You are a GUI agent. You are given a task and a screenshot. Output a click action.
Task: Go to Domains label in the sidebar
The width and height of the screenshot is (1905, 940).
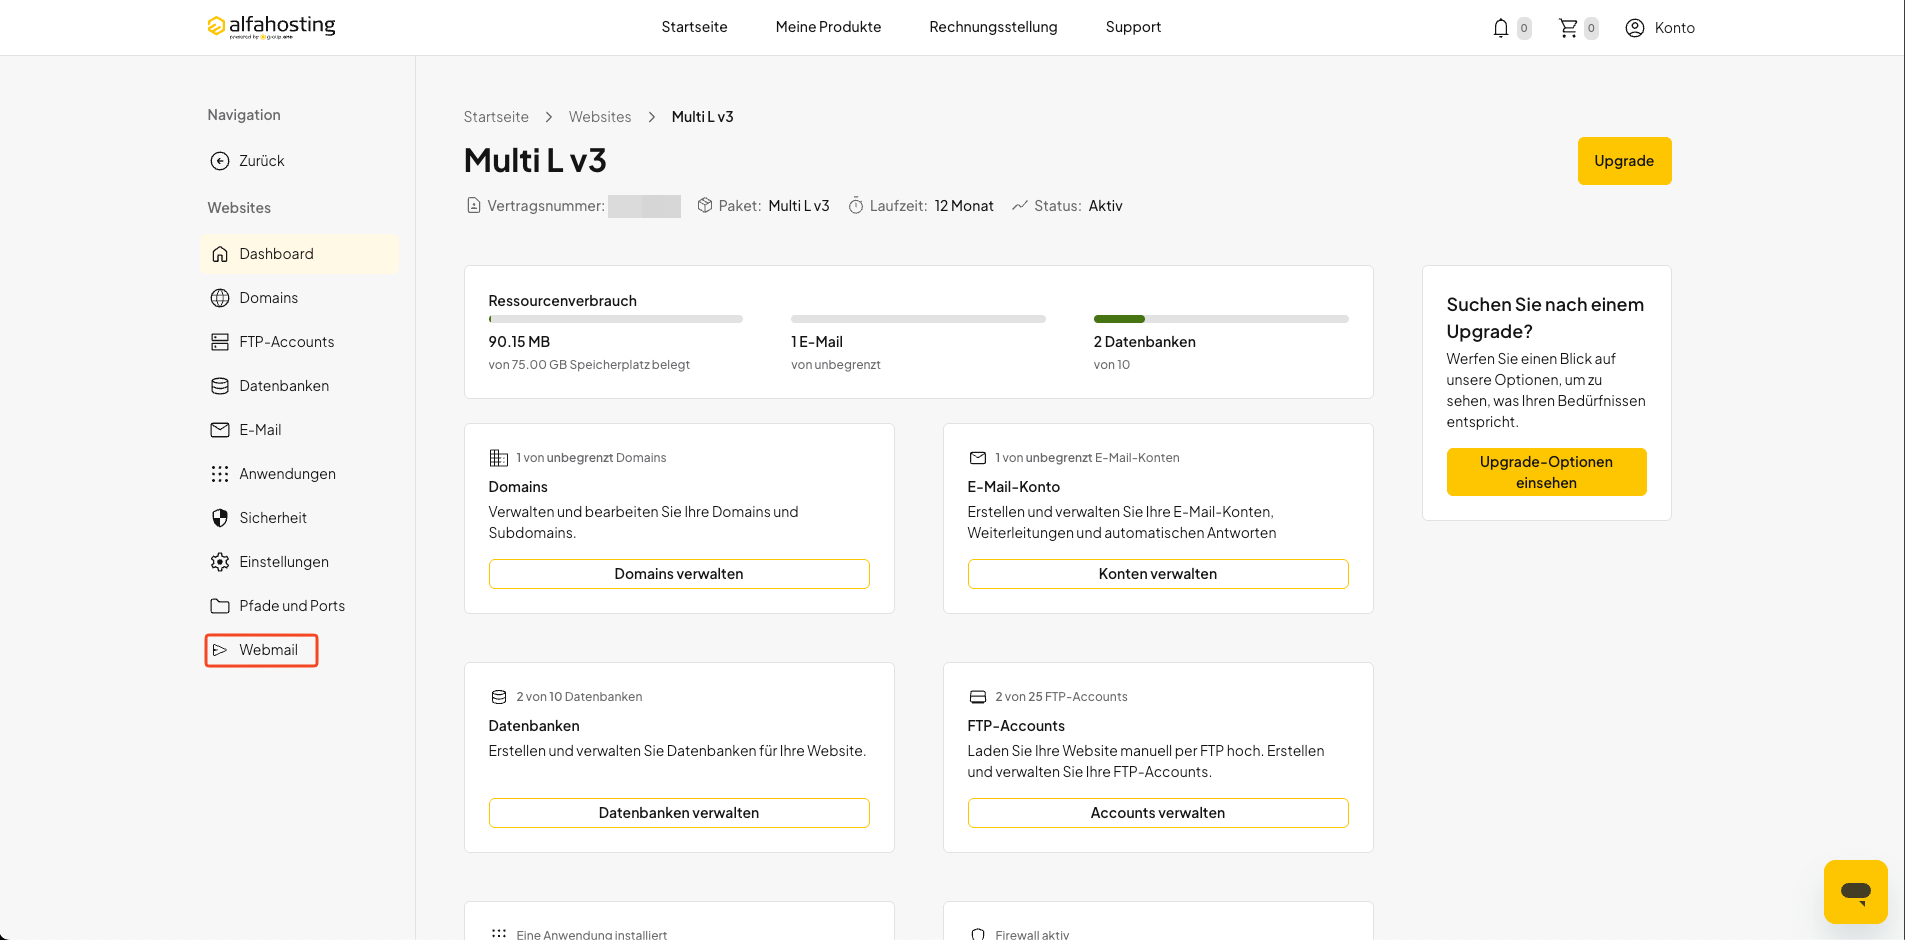(x=268, y=298)
